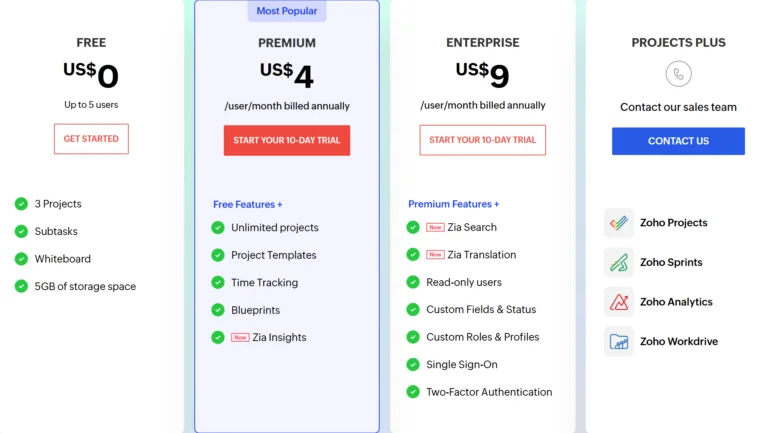This screenshot has width=768, height=433.
Task: Click the green checkmark beside Whiteboard
Action: tap(21, 259)
